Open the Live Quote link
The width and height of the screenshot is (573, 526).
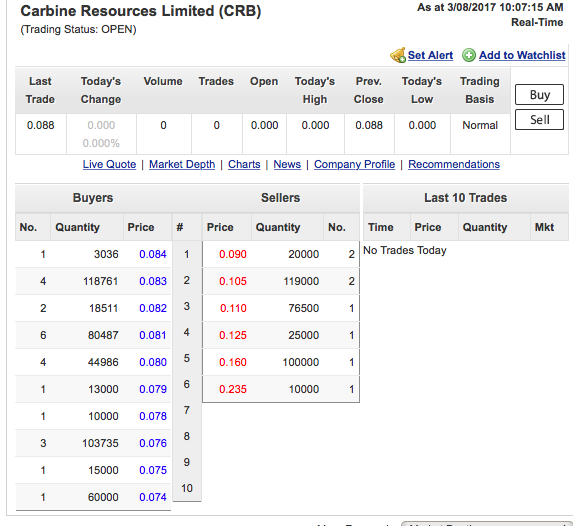[x=109, y=164]
